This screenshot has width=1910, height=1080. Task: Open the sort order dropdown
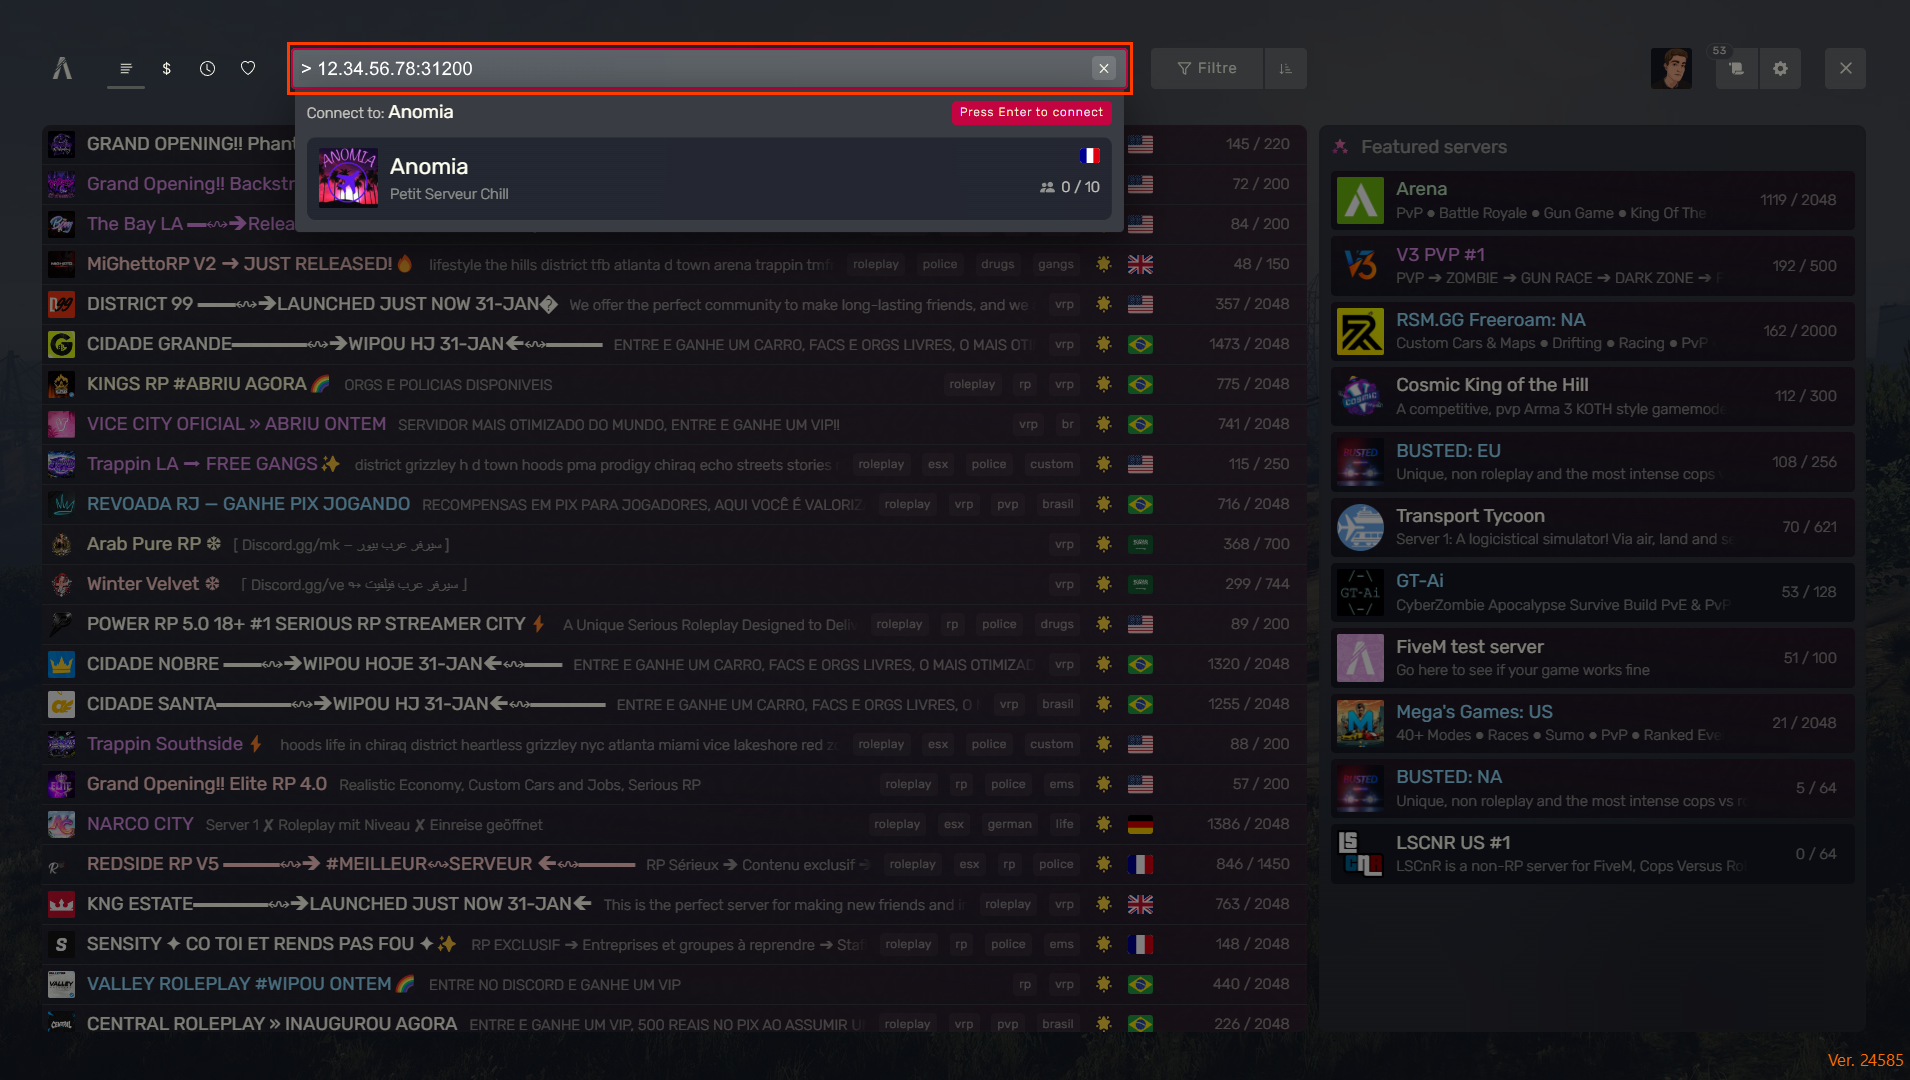[x=1286, y=68]
